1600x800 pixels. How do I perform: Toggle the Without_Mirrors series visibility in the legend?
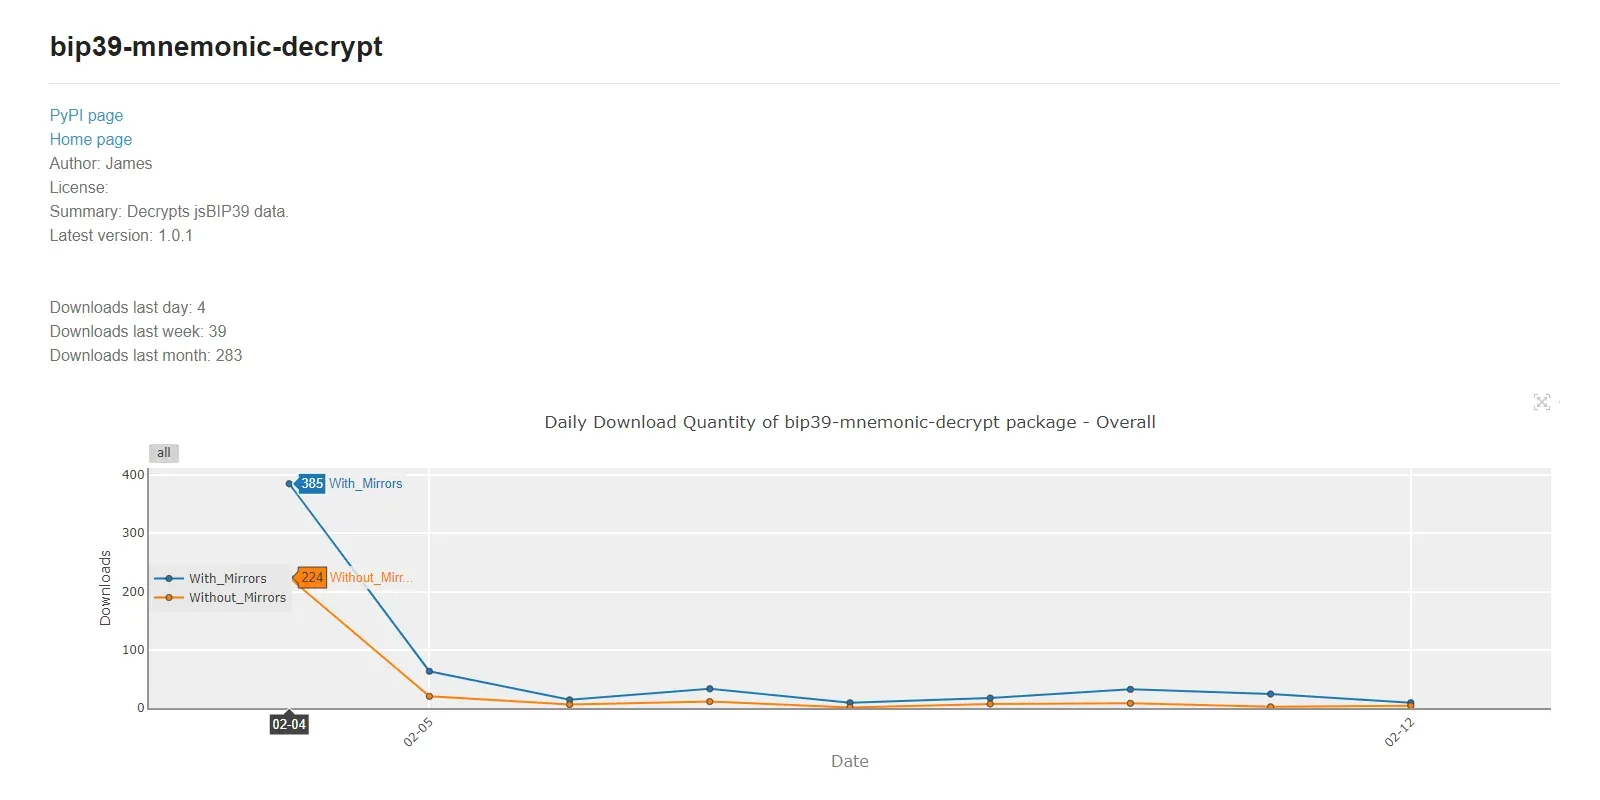pyautogui.click(x=238, y=597)
